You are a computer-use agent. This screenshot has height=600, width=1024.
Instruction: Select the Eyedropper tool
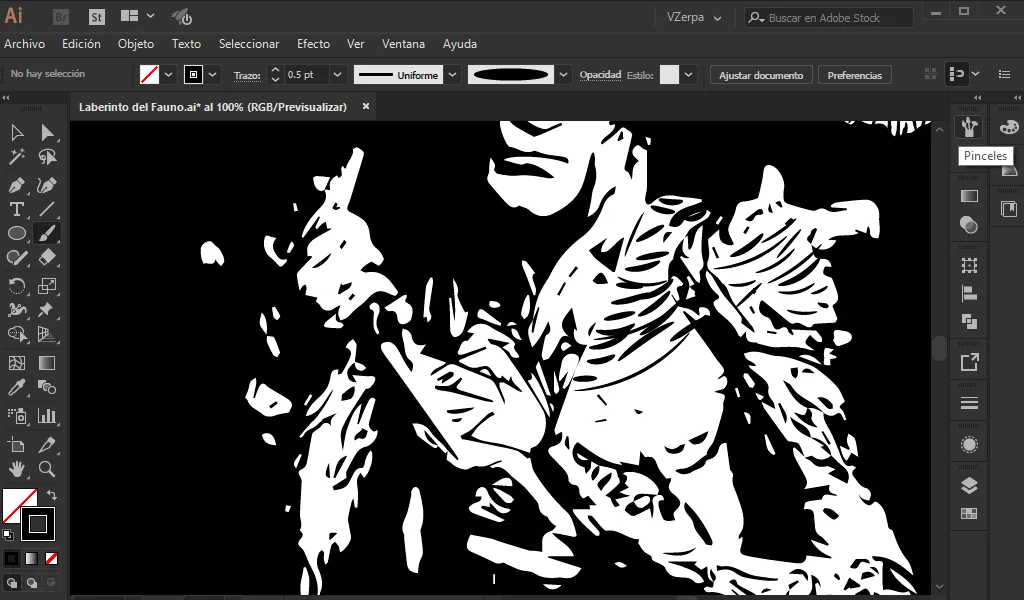pyautogui.click(x=17, y=387)
